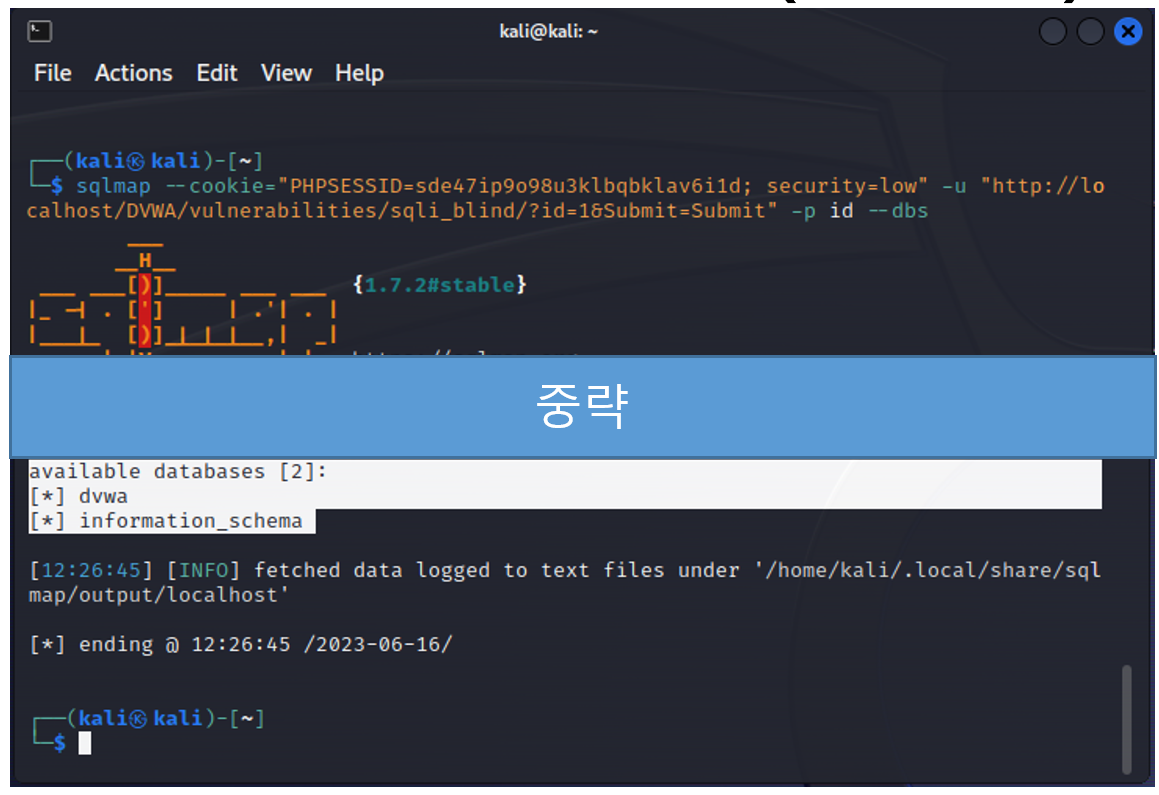Click the 'map/output/localhost' path text
The image size is (1159, 795).
click(x=158, y=596)
